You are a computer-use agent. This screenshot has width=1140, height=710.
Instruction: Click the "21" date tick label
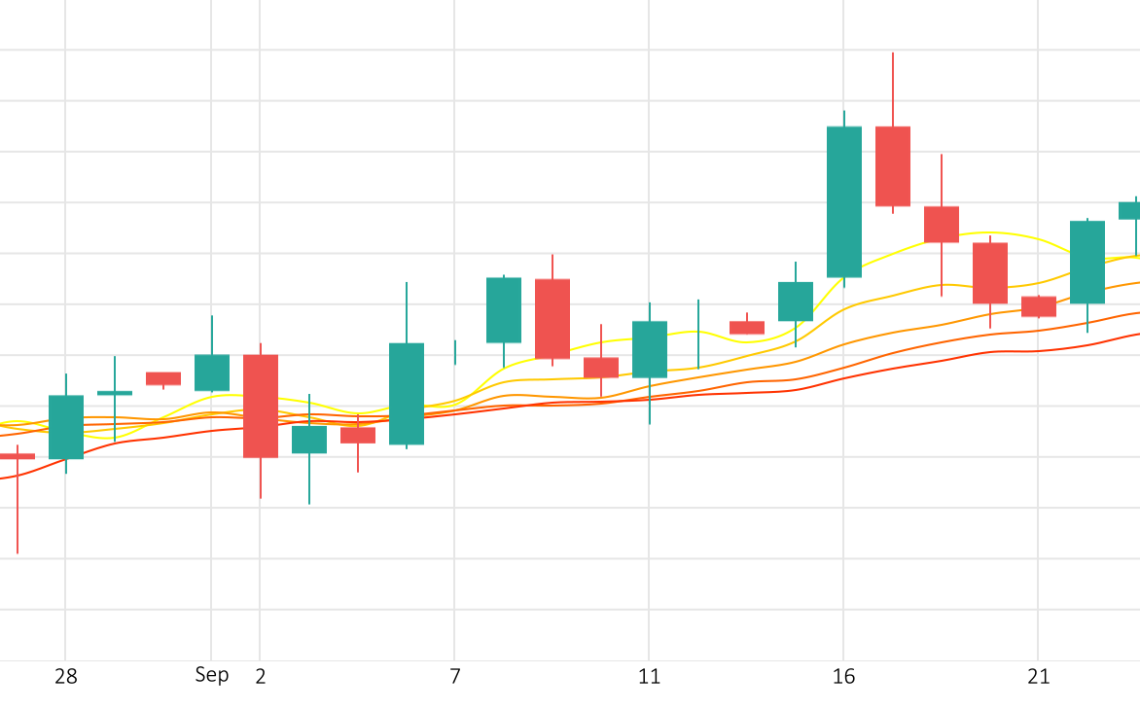(x=1038, y=677)
